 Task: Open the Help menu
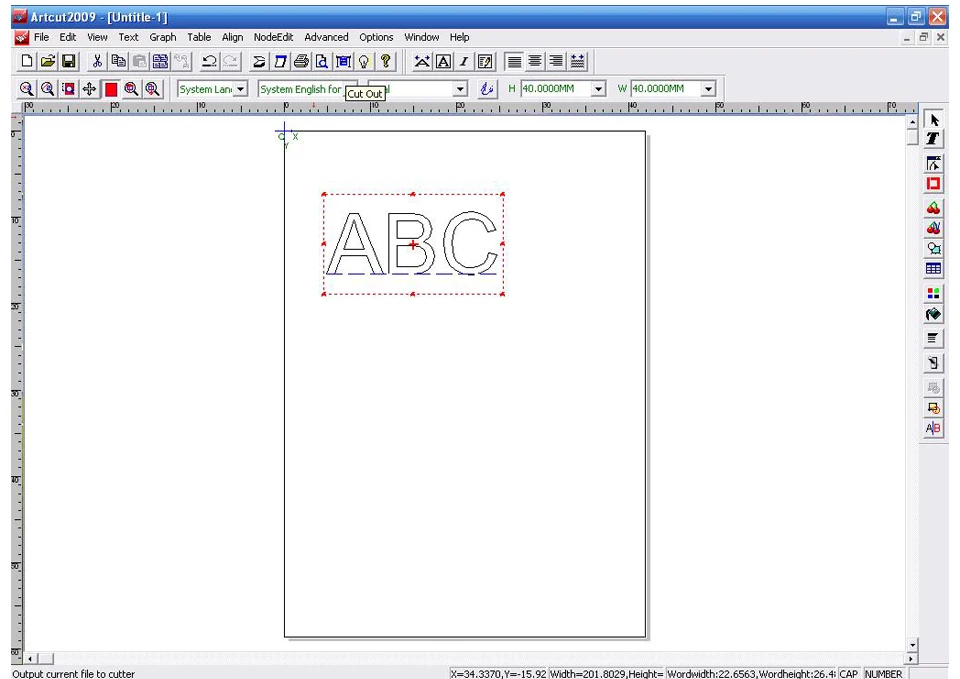click(459, 37)
